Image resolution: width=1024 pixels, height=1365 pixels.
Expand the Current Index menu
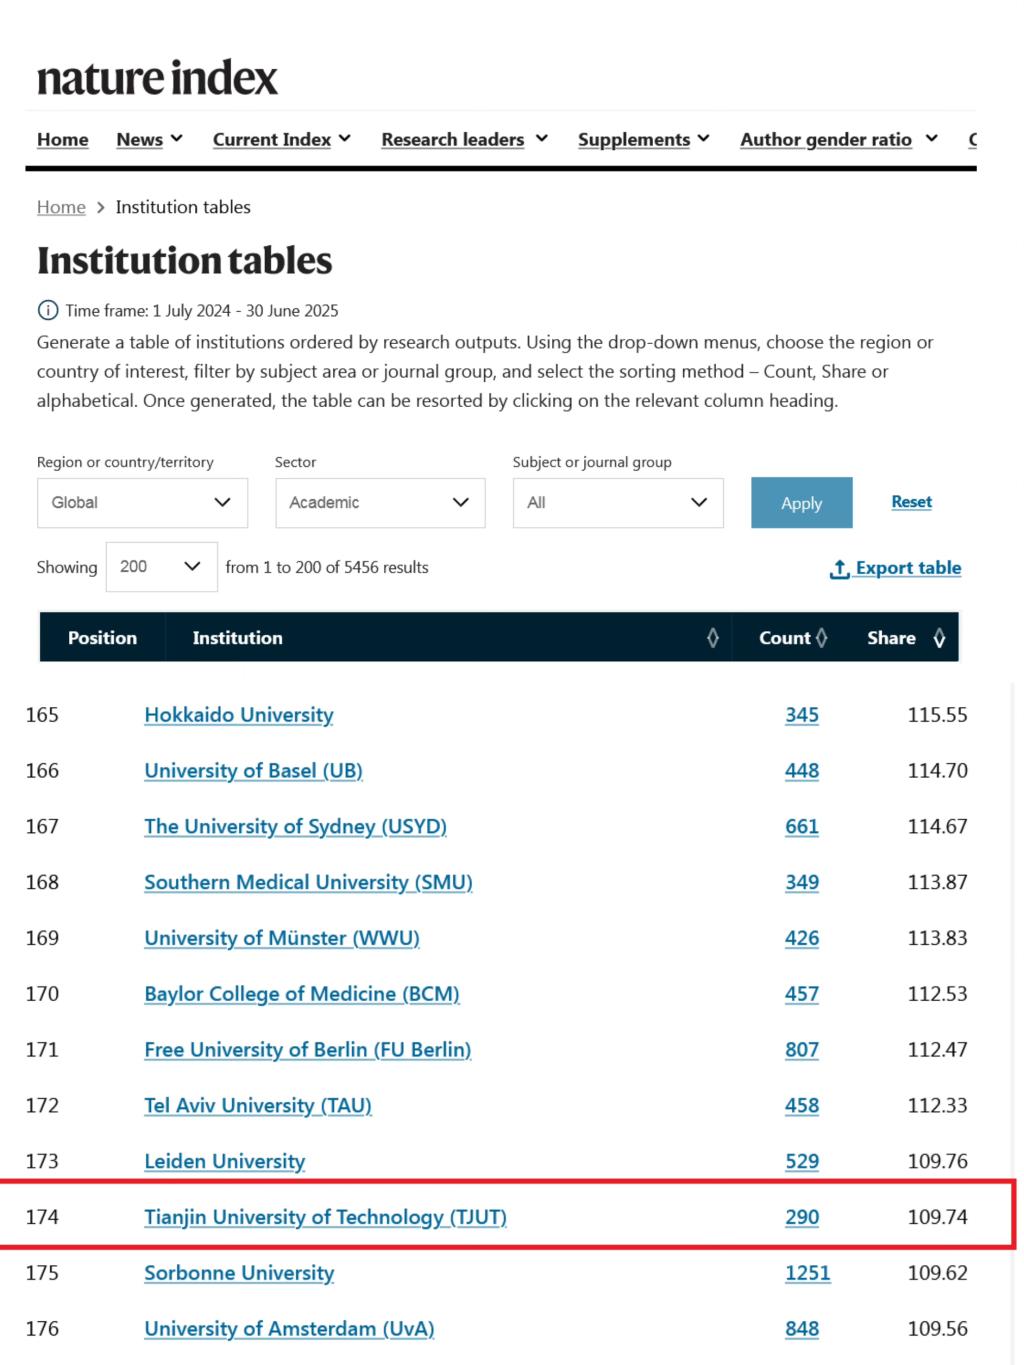pyautogui.click(x=281, y=139)
